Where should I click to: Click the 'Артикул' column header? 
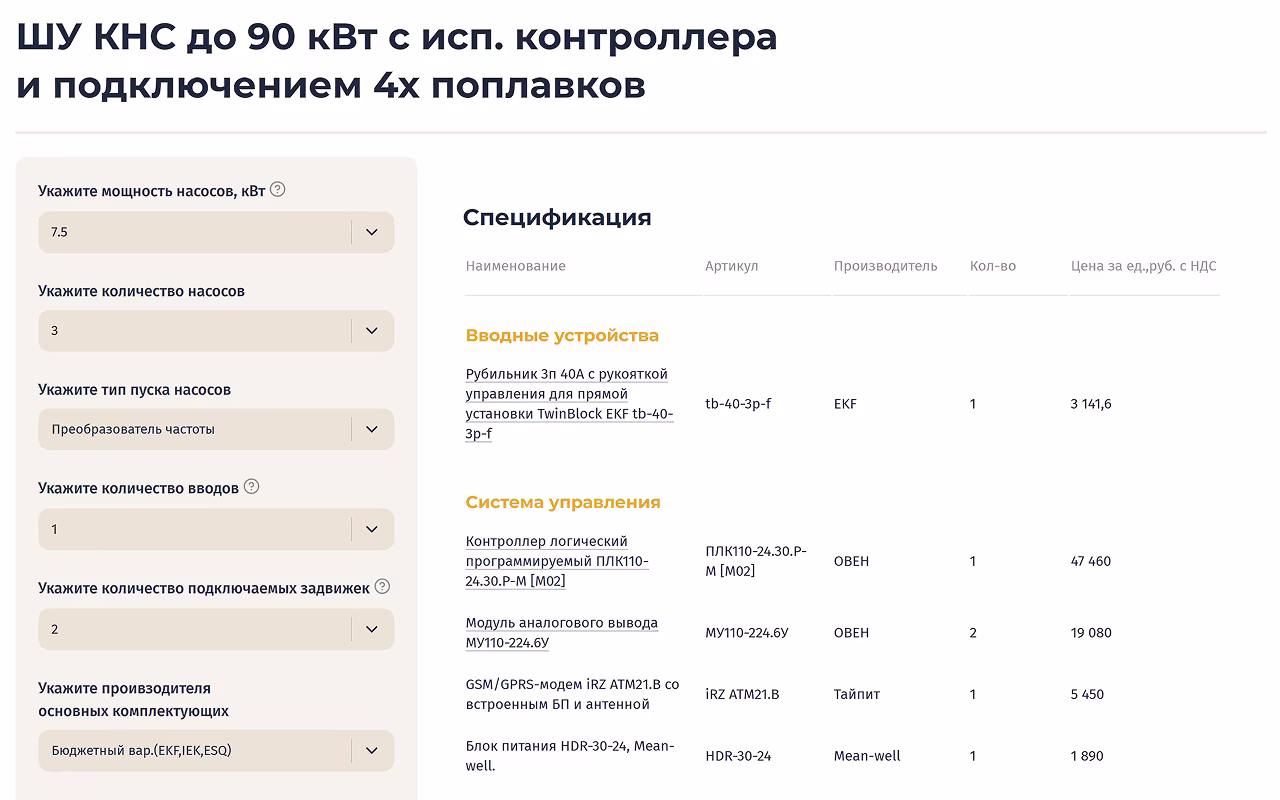(731, 266)
